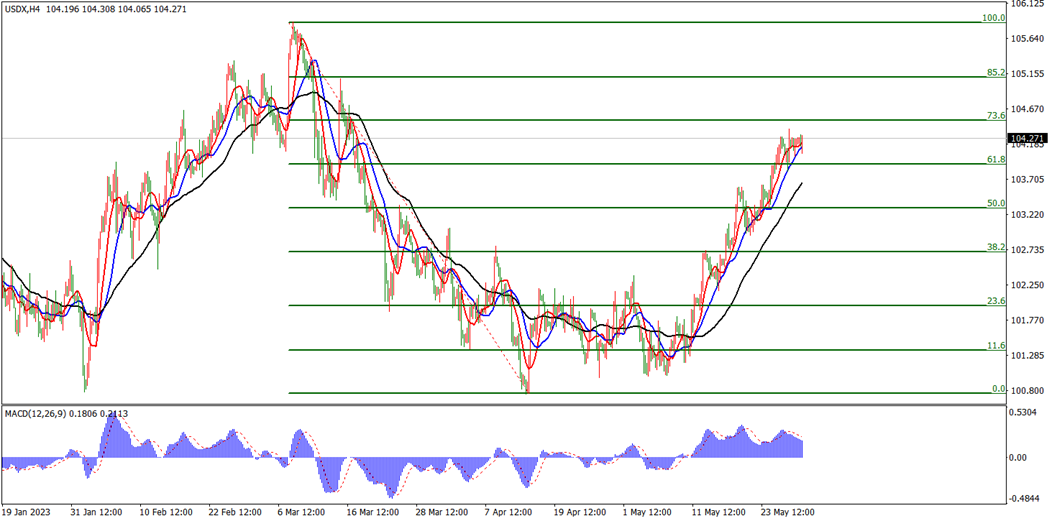Click the -0.4844 MACD scale value
1052x521 pixels.
pos(1025,499)
